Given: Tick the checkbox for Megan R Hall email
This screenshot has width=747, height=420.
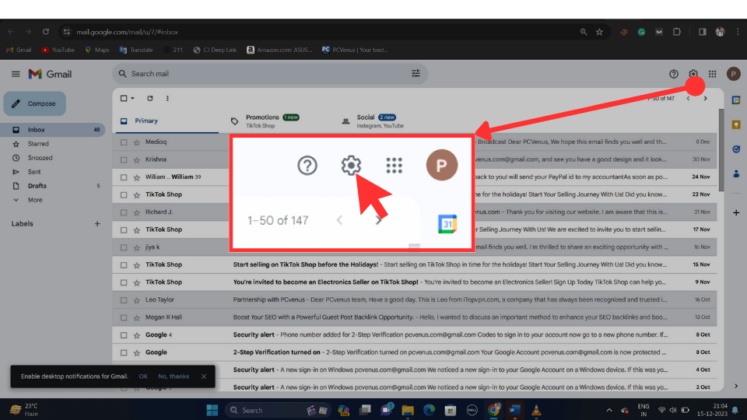Looking at the screenshot, I should click(124, 318).
